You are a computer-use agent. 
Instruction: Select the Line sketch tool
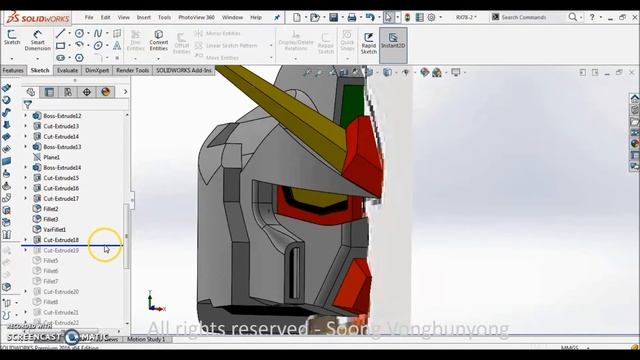point(60,33)
